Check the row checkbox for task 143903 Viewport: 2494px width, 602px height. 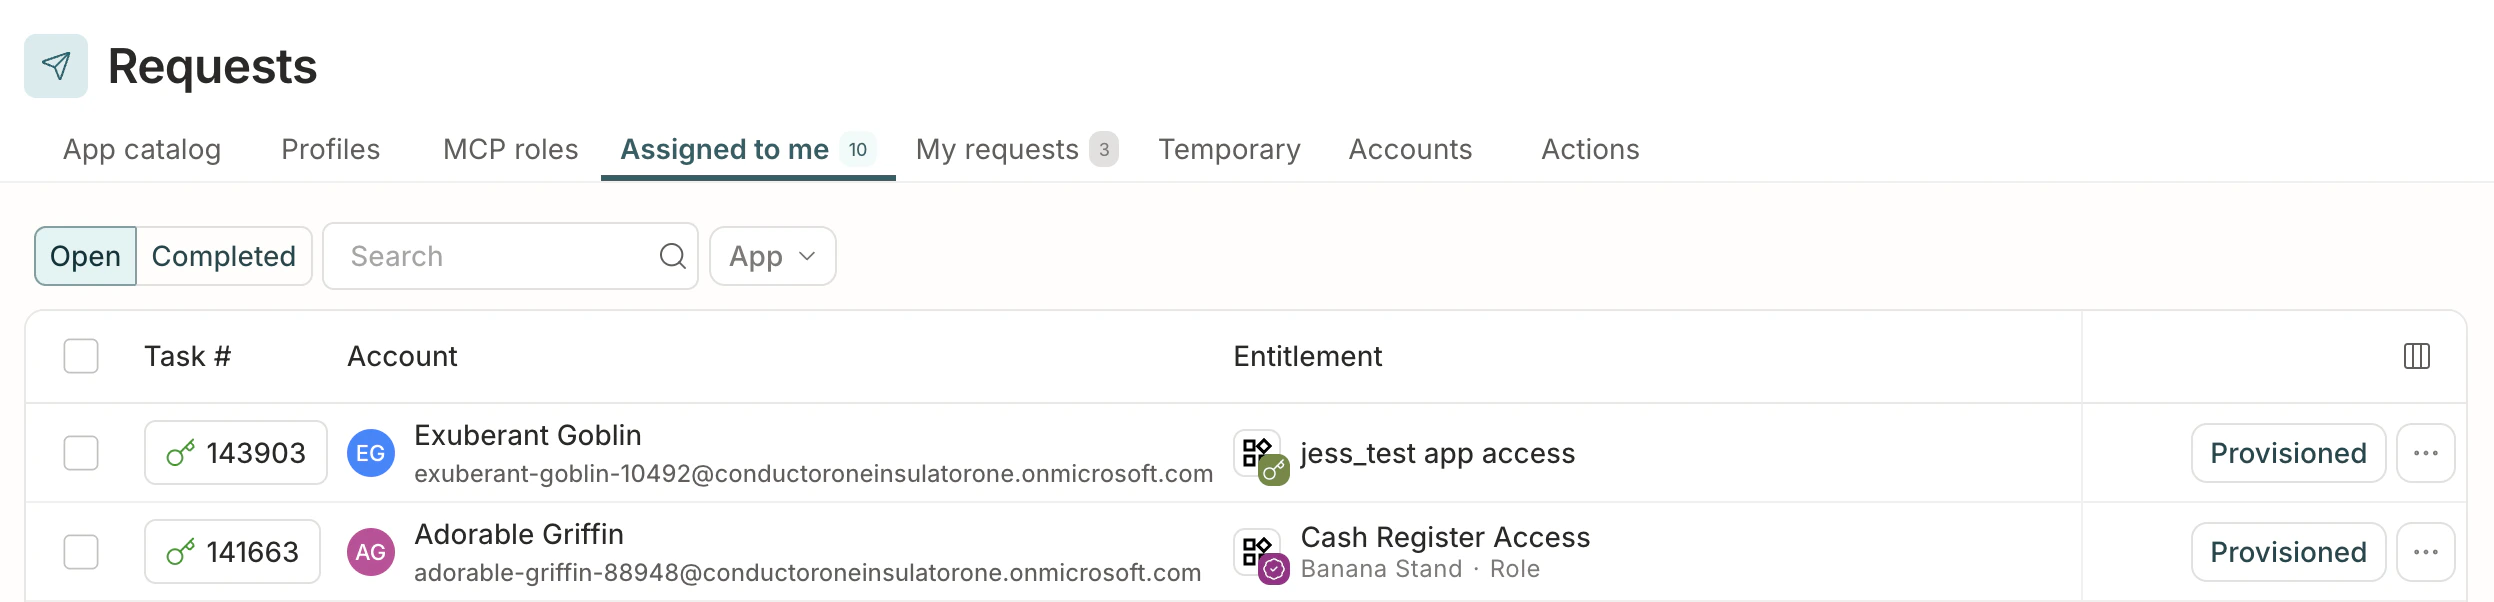pos(80,452)
